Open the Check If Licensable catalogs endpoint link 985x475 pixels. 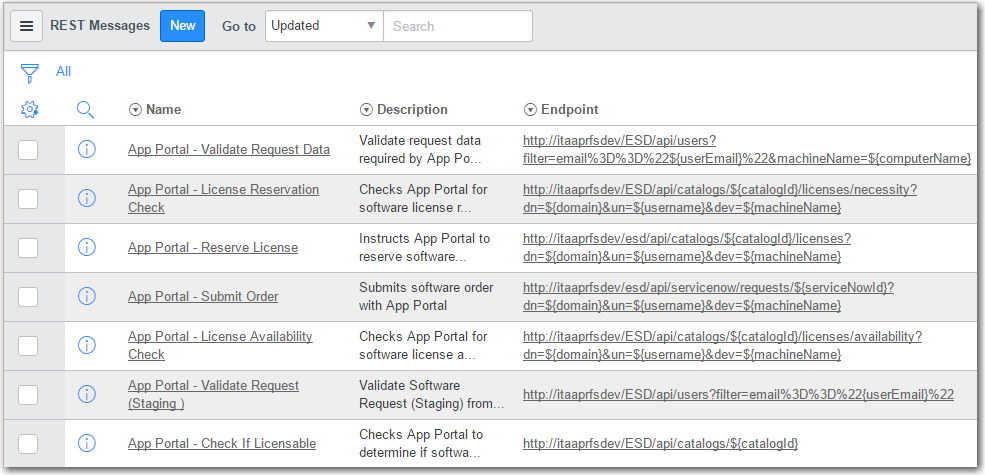660,444
